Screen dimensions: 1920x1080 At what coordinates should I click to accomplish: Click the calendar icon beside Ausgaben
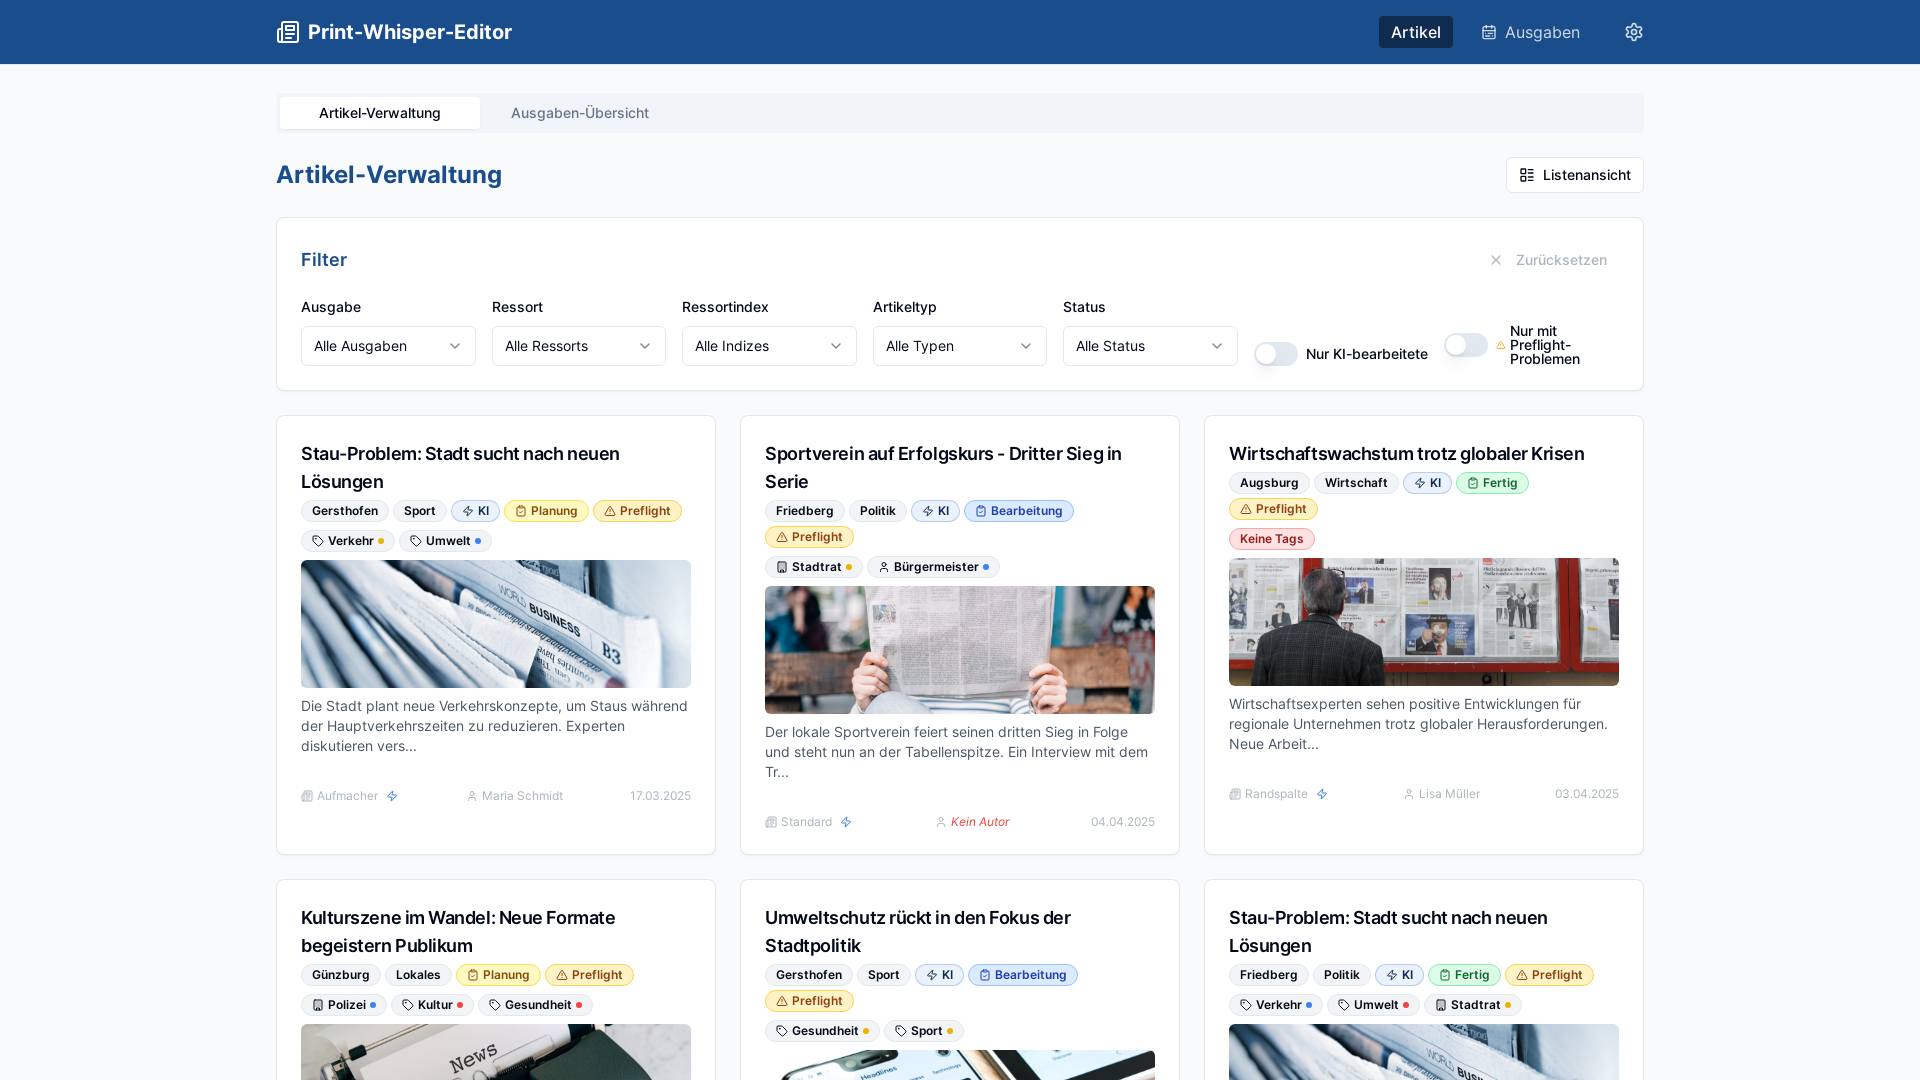click(x=1489, y=32)
